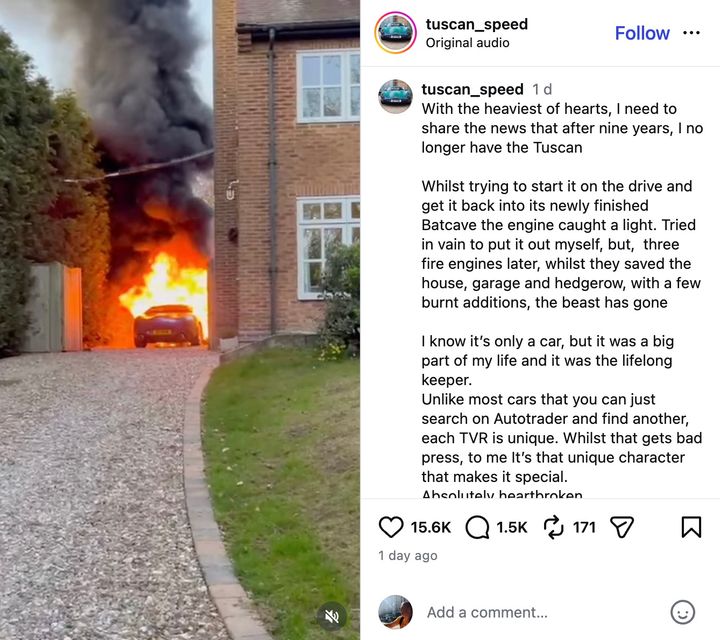Like the post with heart icon
This screenshot has width=720, height=640.
(391, 527)
